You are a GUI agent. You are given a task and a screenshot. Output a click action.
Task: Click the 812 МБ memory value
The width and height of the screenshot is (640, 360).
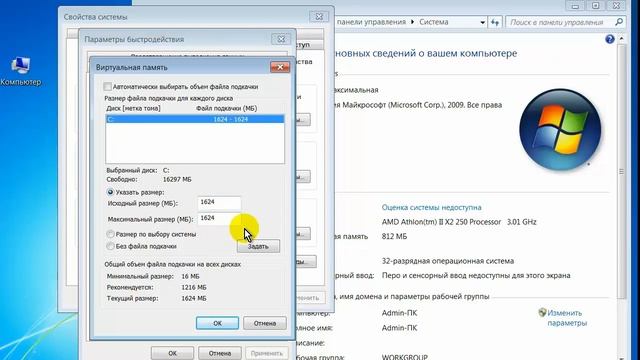[x=394, y=236]
